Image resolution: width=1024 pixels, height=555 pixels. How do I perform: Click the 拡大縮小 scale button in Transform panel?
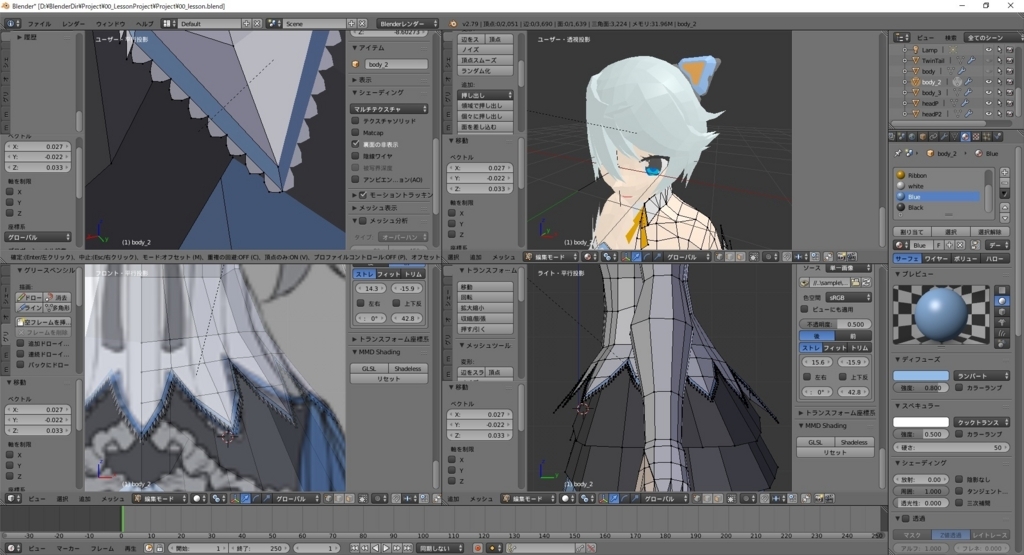click(485, 308)
